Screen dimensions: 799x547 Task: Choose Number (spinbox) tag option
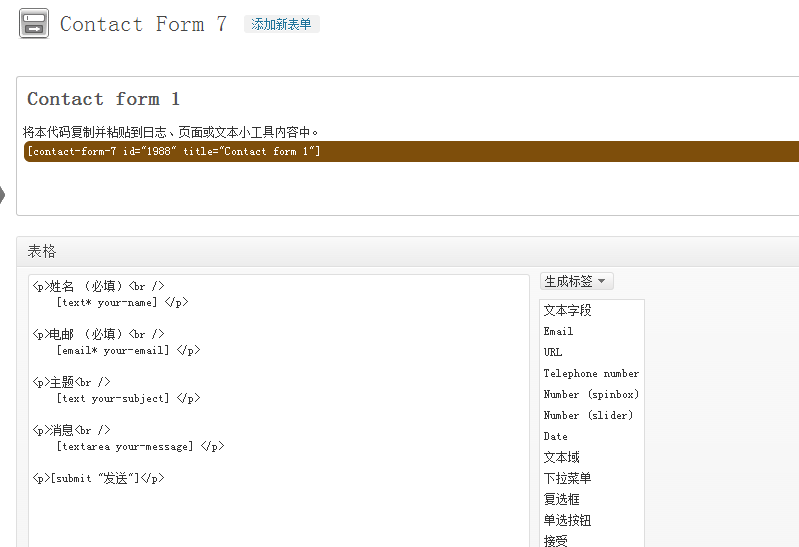[592, 394]
